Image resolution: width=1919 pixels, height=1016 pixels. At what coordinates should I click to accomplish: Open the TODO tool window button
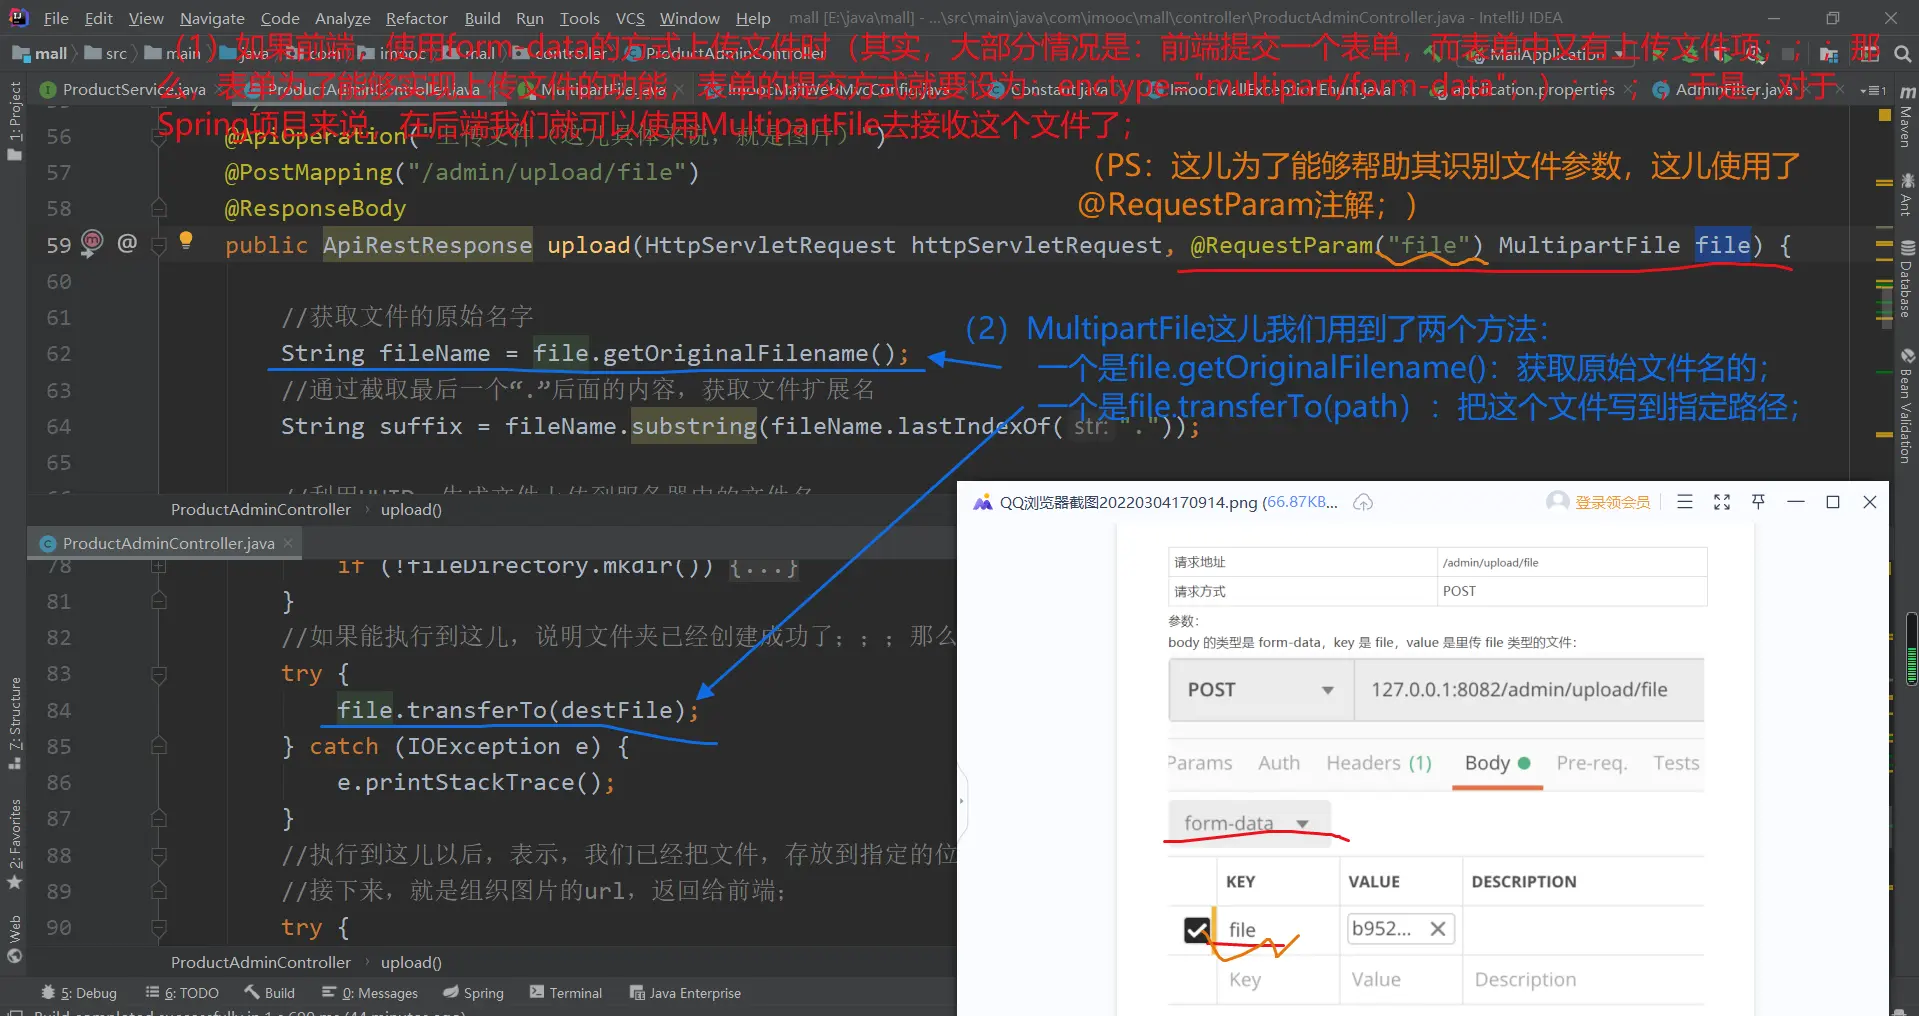point(182,993)
